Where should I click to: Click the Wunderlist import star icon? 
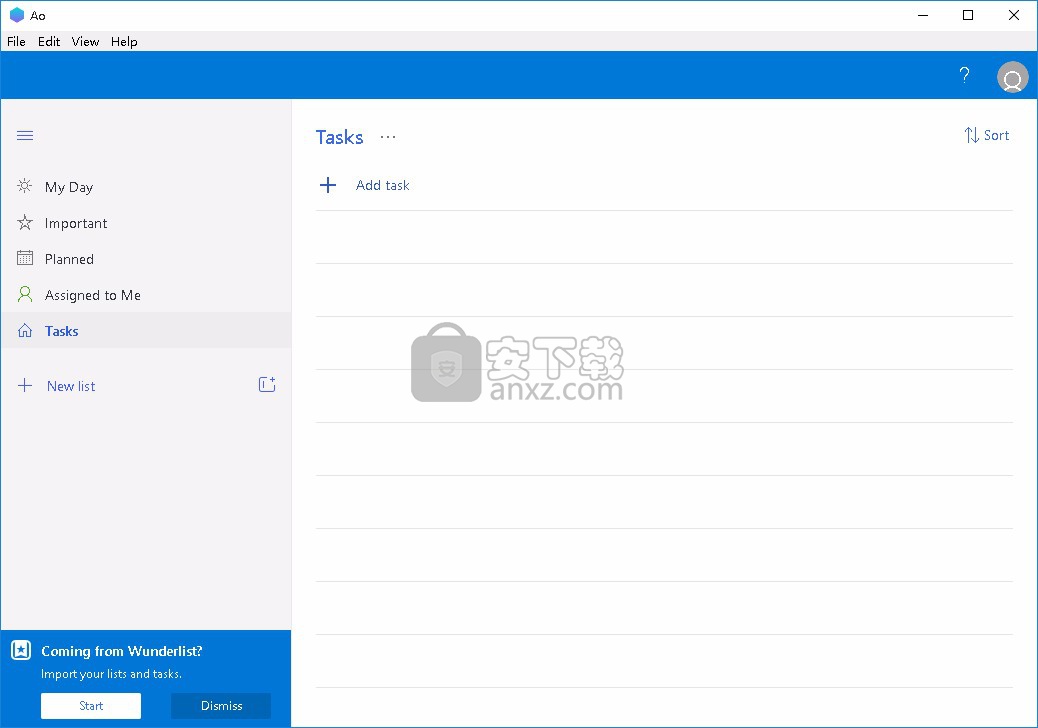tap(21, 651)
